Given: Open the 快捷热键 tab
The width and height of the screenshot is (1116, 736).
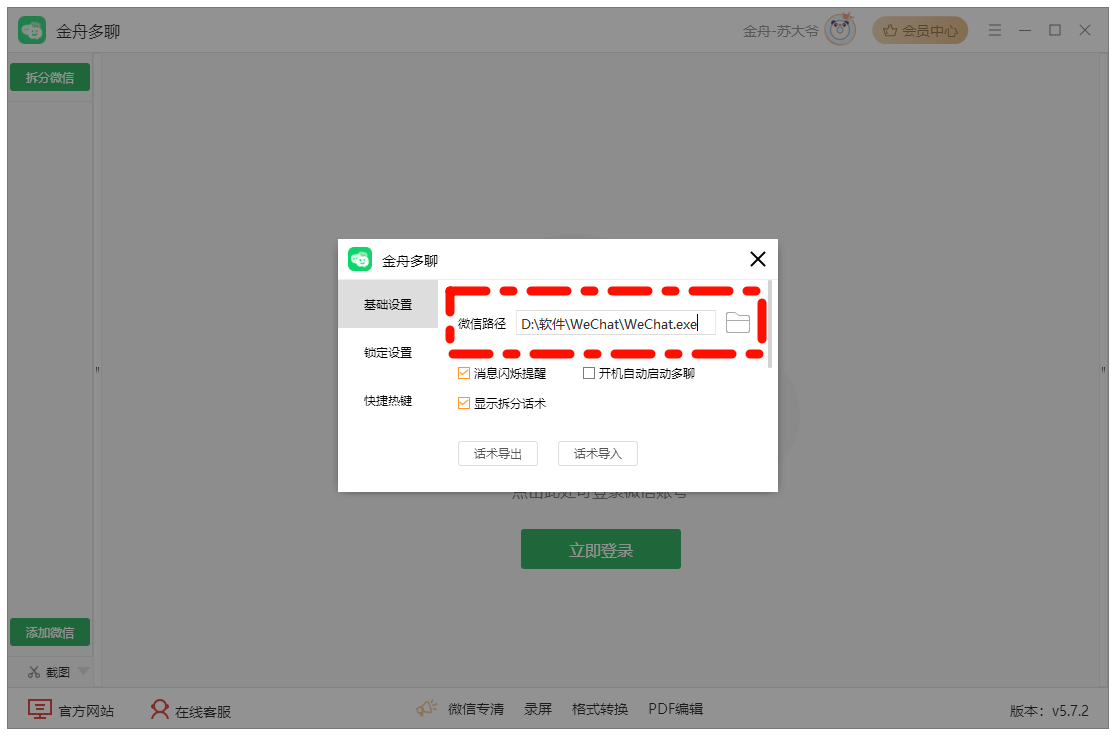Looking at the screenshot, I should [388, 401].
